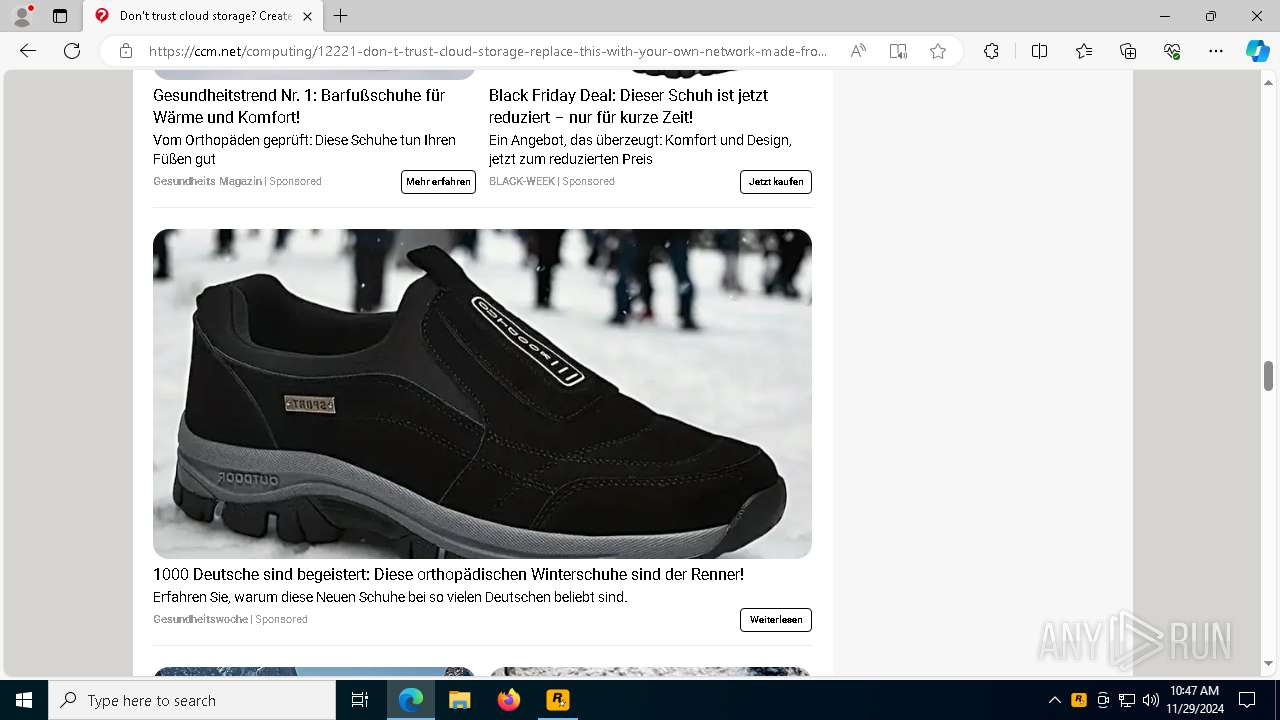1280x720 pixels.
Task: Close the 'Don't trust cloud storage' tab
Action: (307, 16)
